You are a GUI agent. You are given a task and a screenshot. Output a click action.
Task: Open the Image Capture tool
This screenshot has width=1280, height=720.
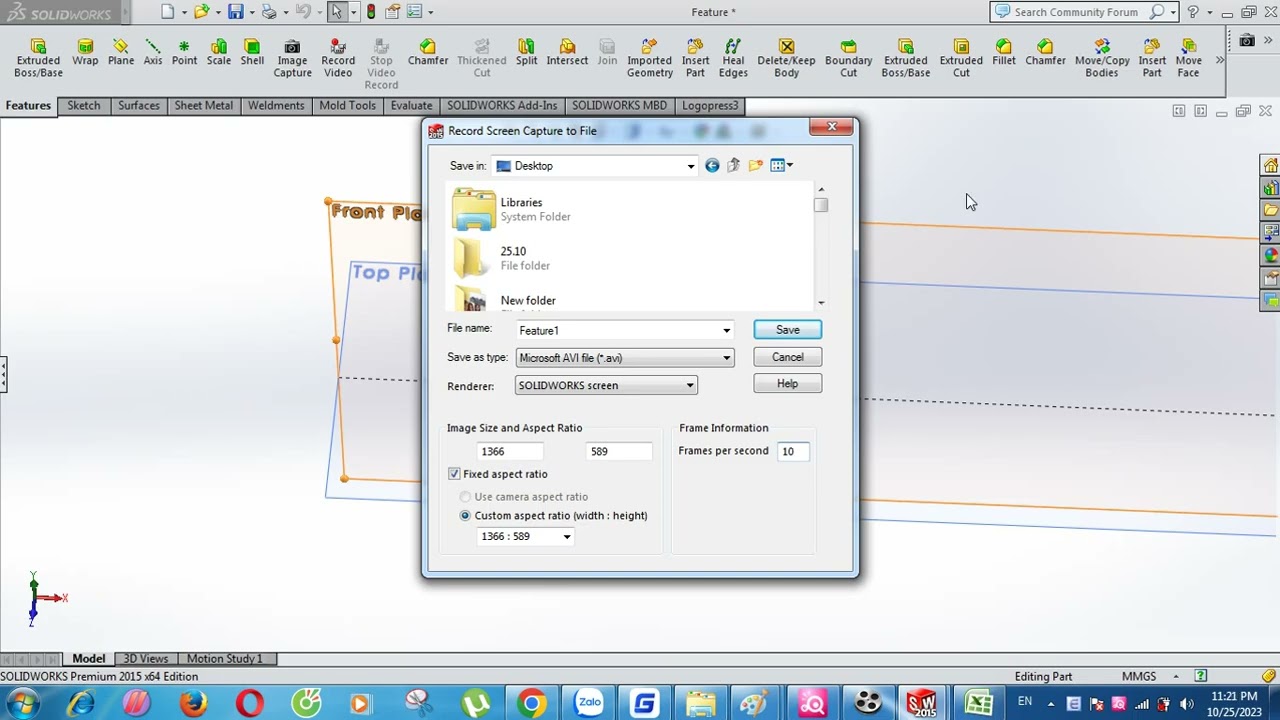pos(292,59)
